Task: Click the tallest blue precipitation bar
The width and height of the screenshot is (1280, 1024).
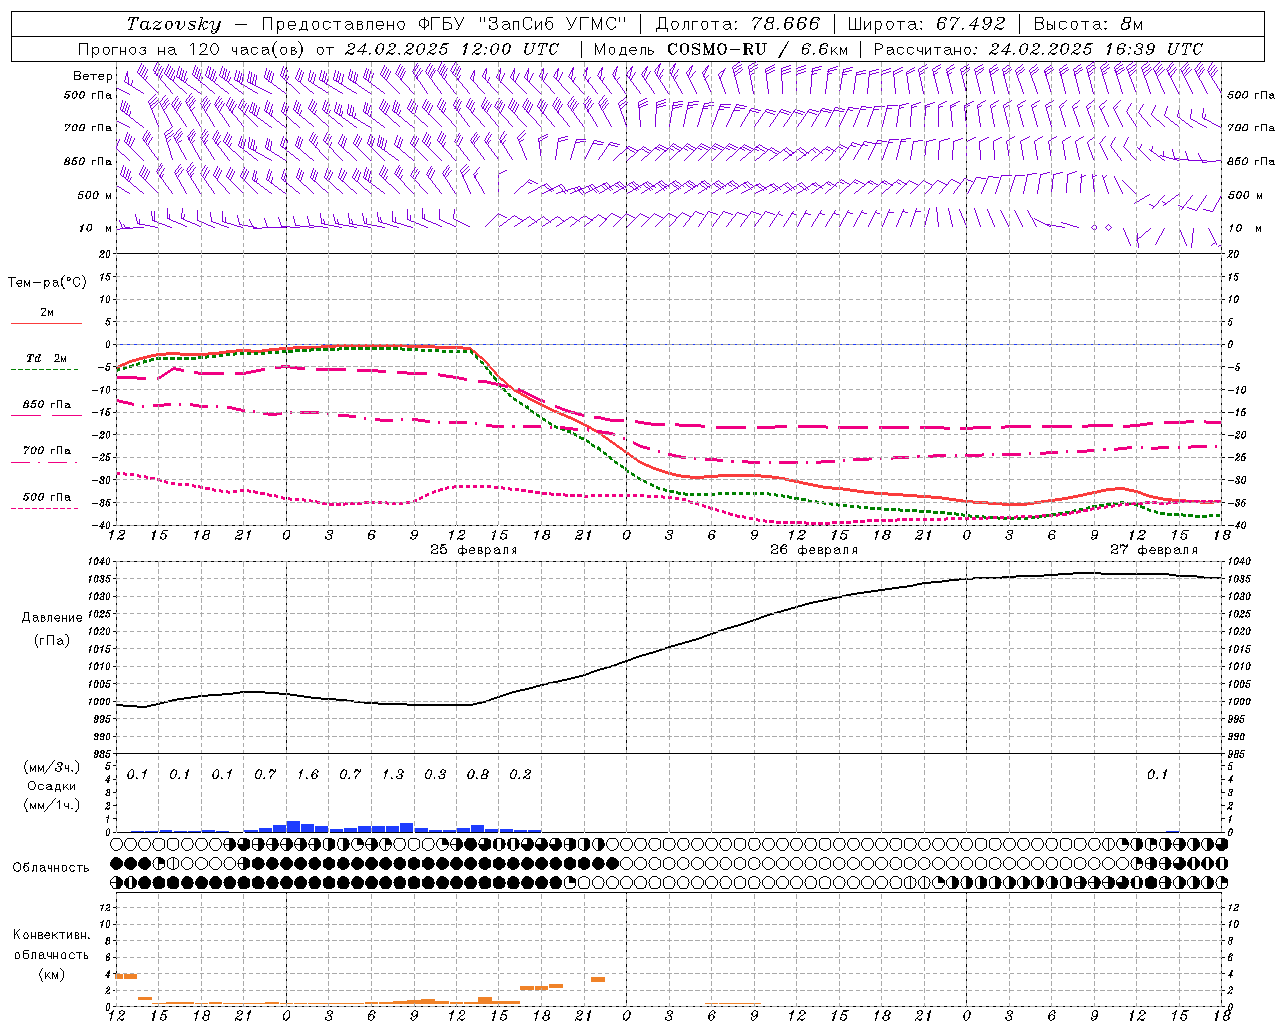Action: pos(293,826)
